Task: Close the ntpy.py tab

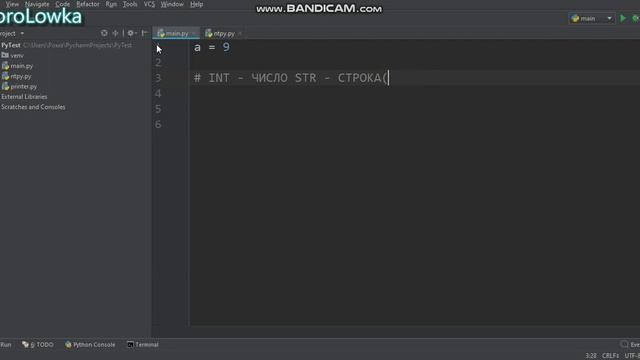Action: [240, 33]
